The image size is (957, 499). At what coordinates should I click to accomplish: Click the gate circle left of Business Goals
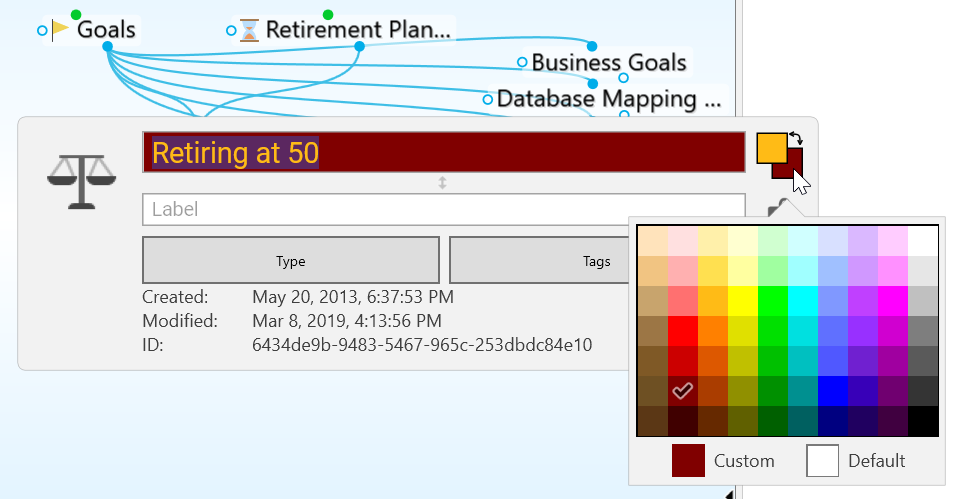(x=522, y=63)
